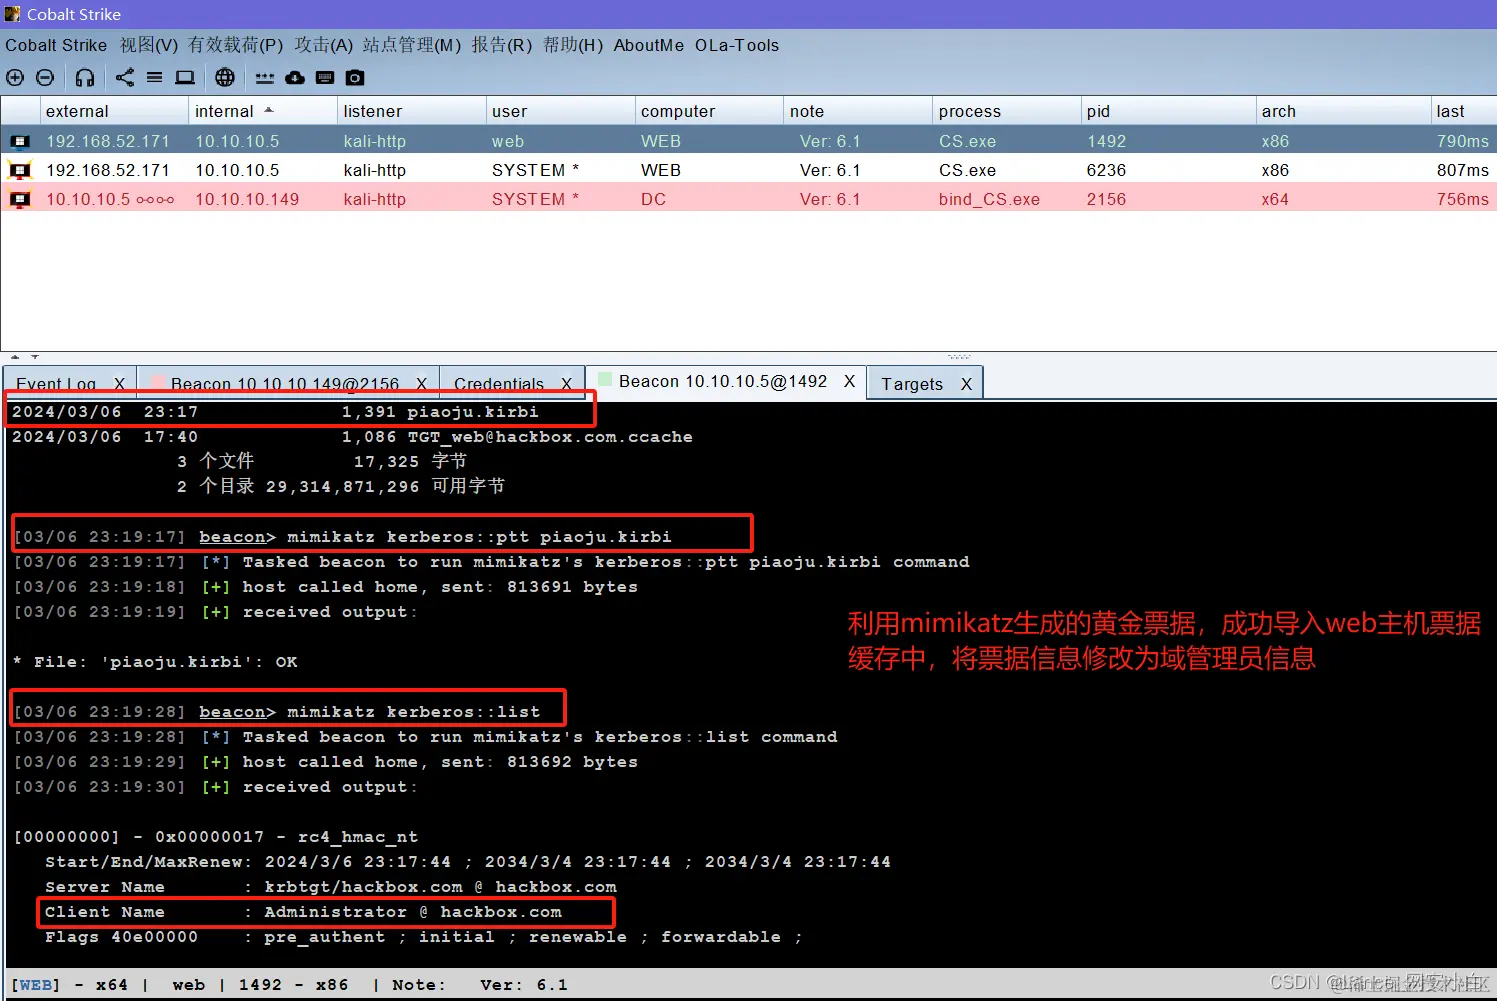Click the x64 arch cell
The width and height of the screenshot is (1497, 1001).
point(1275,199)
